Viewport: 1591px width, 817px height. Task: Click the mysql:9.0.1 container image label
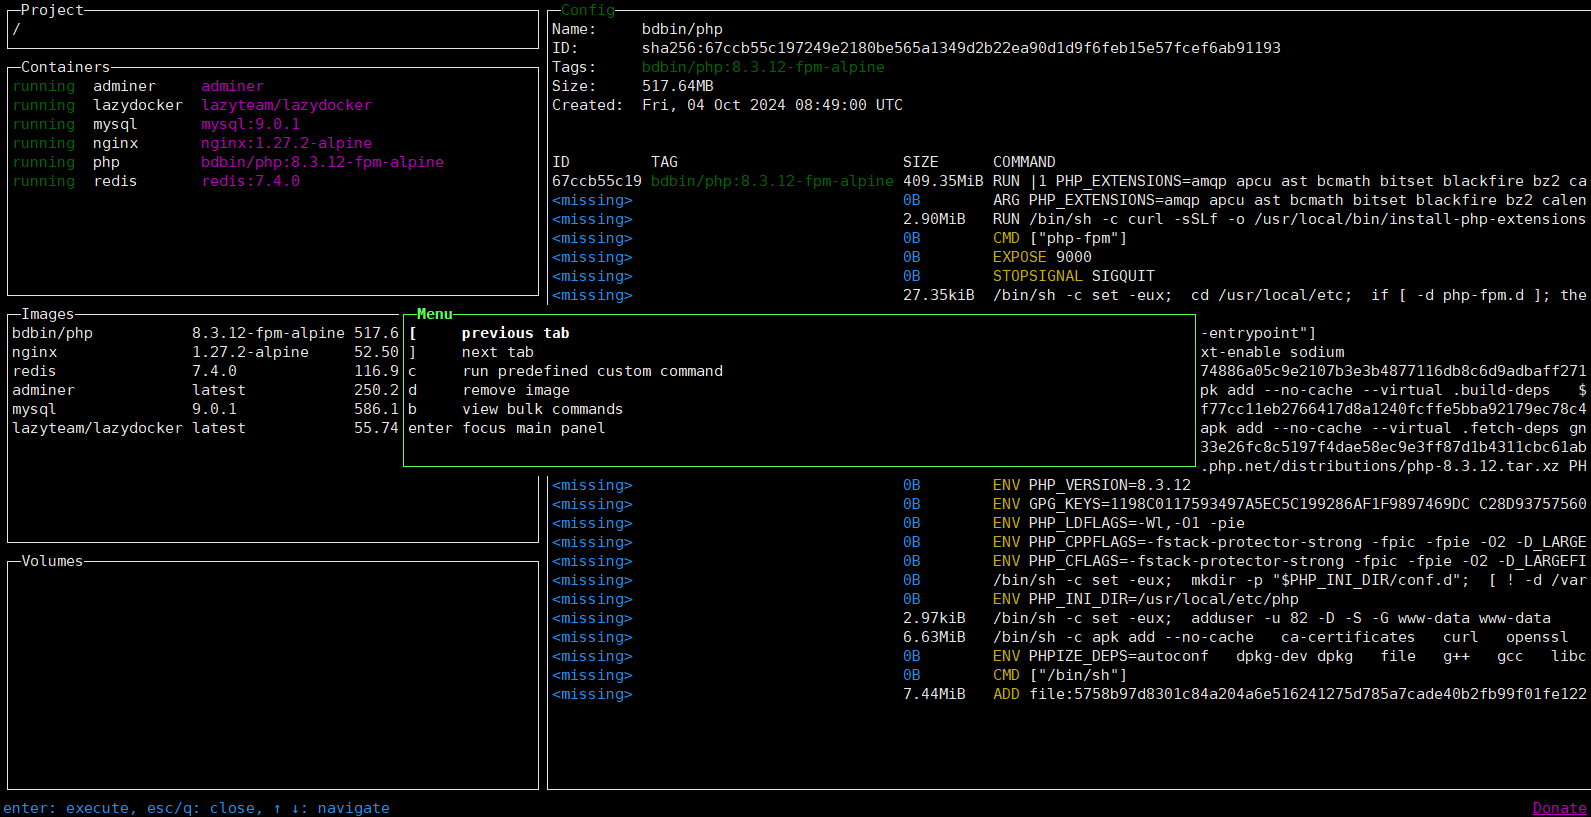(250, 124)
